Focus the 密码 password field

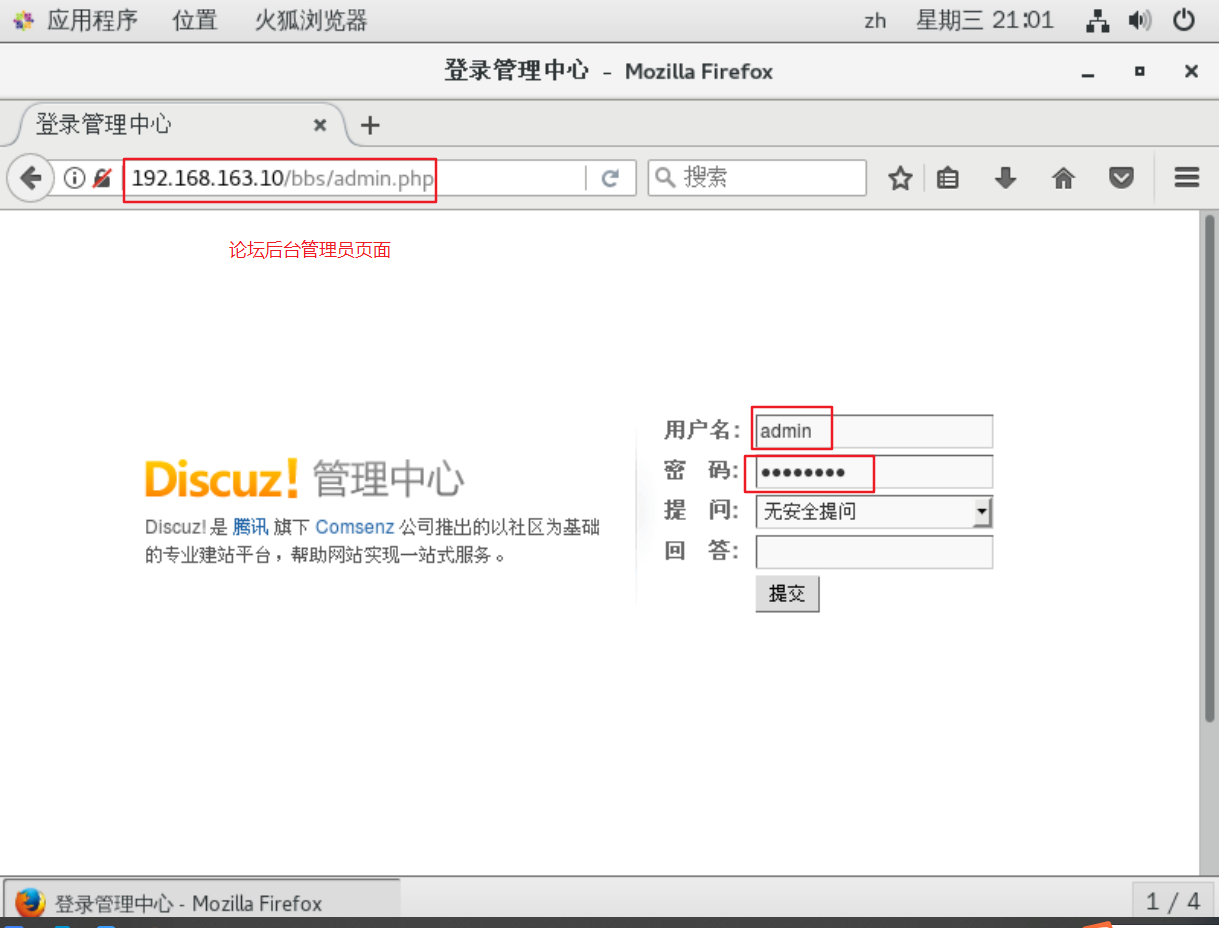874,472
